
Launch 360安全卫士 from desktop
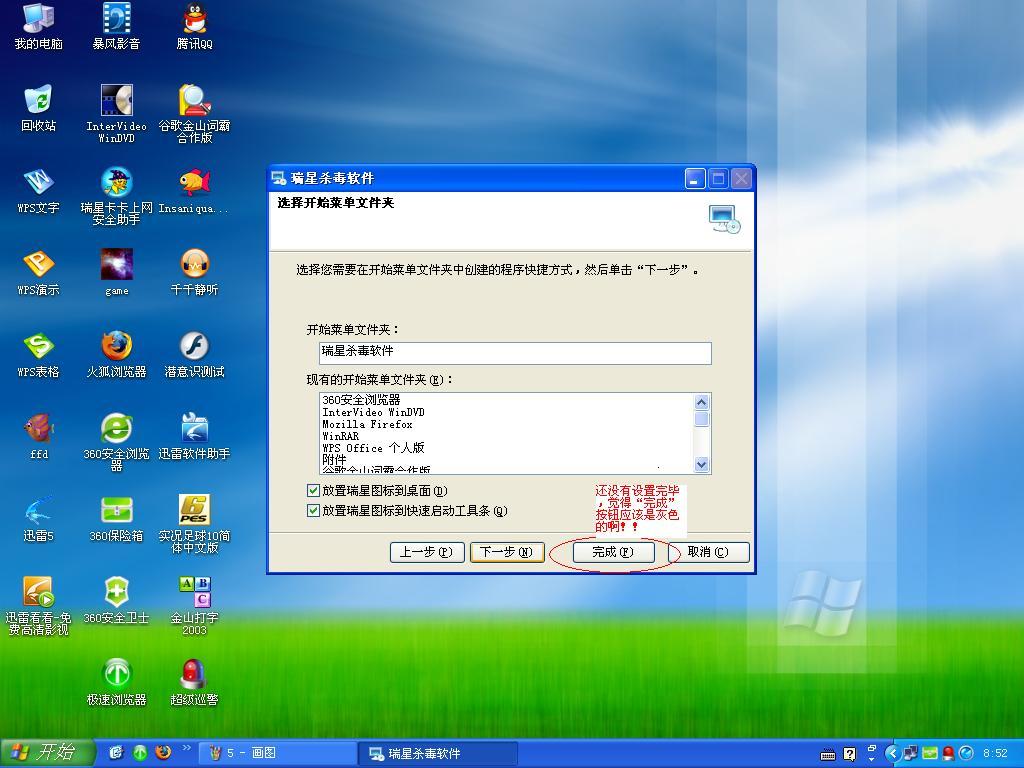[116, 601]
